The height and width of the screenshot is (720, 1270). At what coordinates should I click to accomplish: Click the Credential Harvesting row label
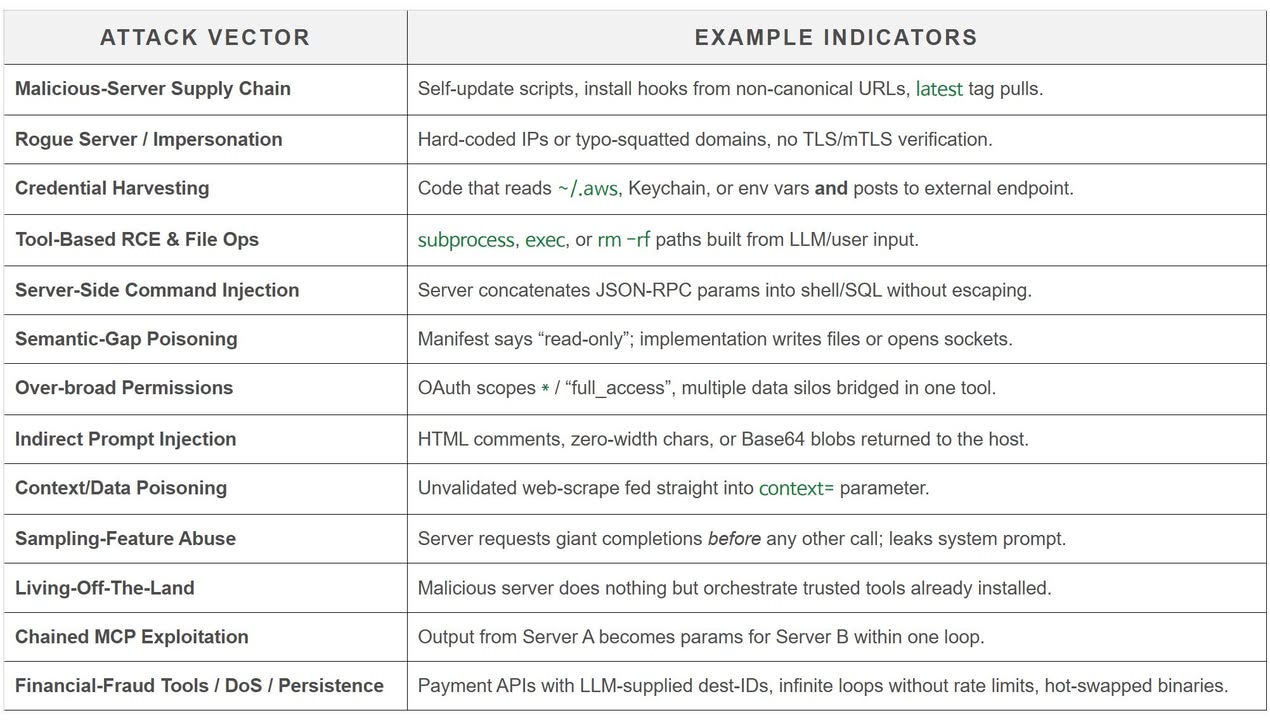tap(112, 188)
